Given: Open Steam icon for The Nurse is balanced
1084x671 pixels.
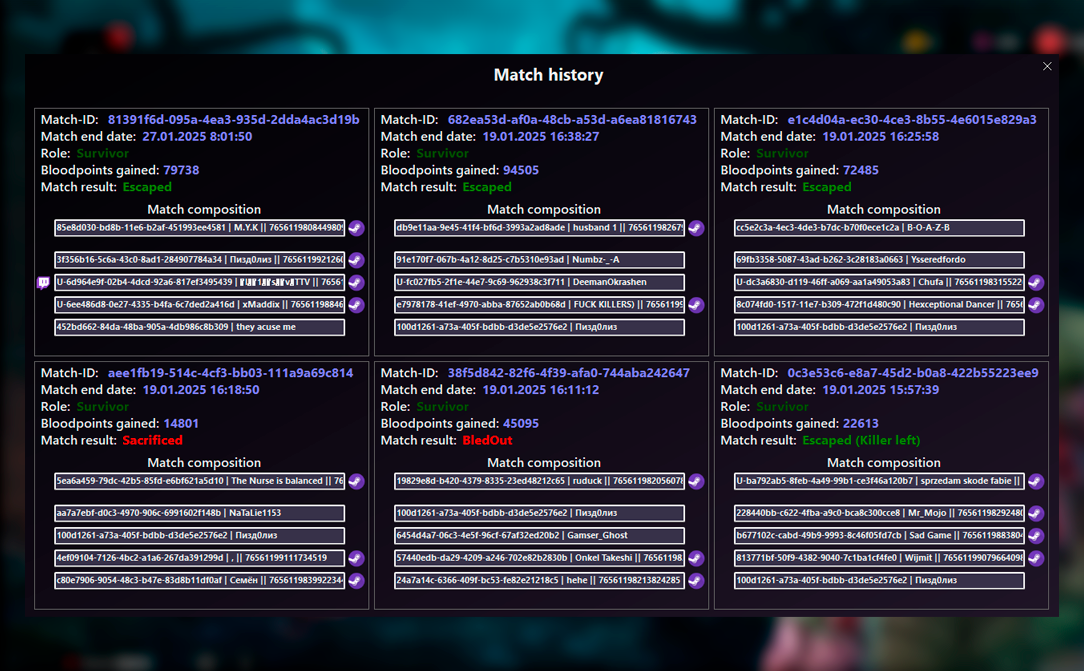Looking at the screenshot, I should pyautogui.click(x=356, y=481).
